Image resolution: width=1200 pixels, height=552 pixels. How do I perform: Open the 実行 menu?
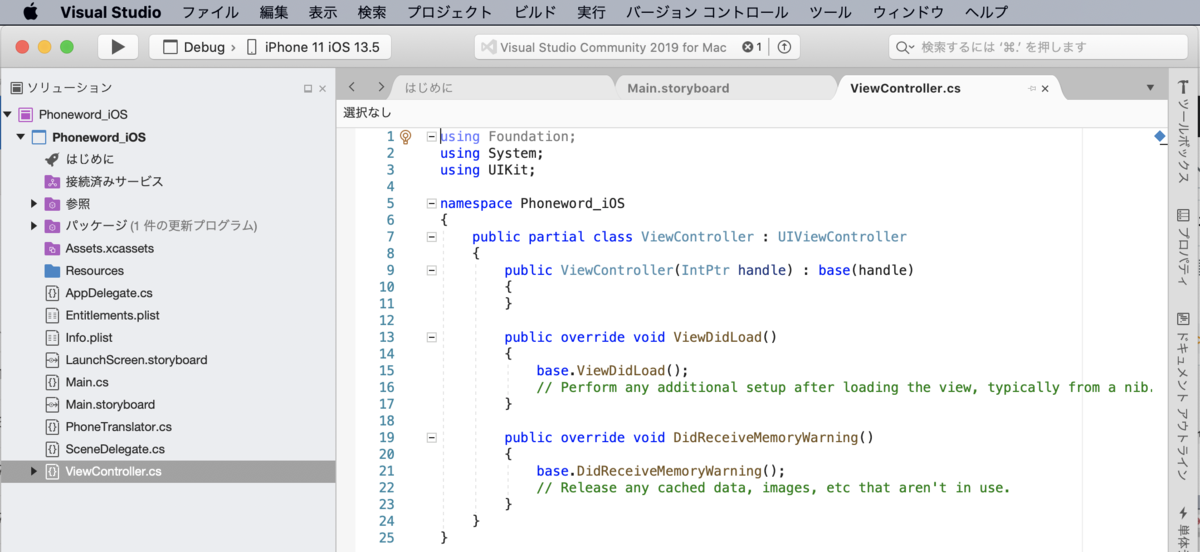coord(591,12)
